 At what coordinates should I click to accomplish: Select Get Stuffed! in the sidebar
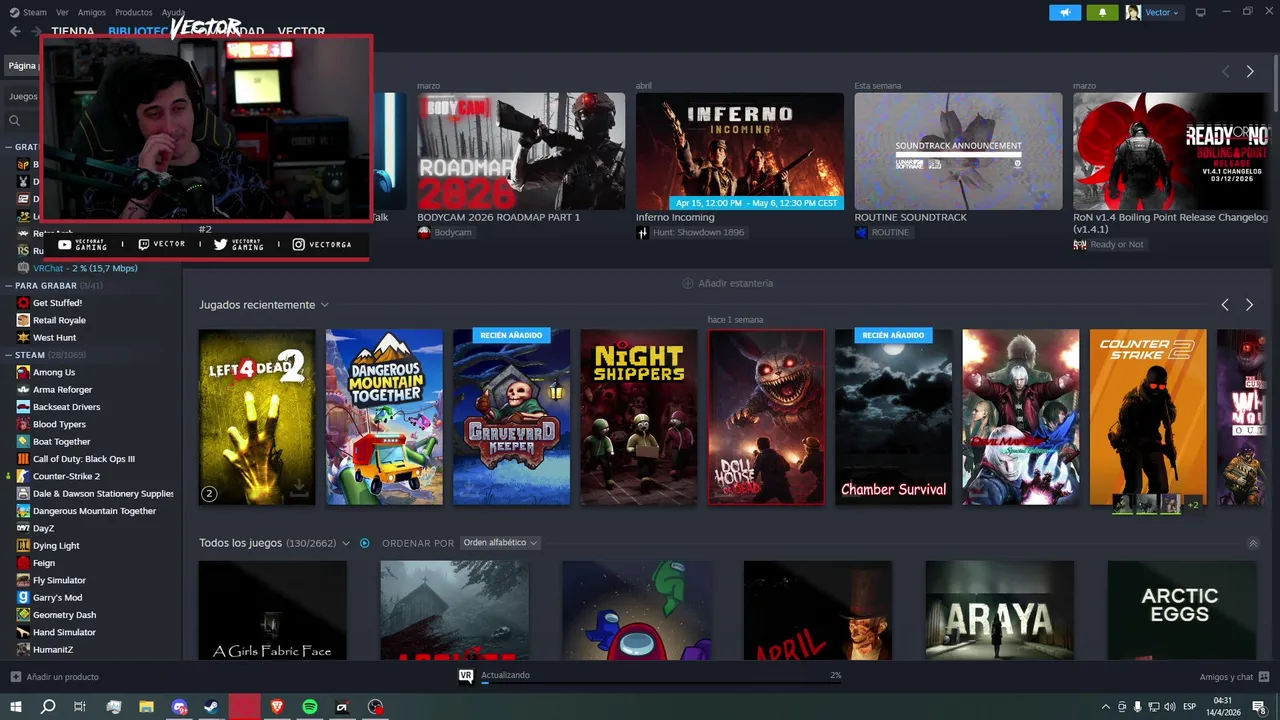click(x=57, y=303)
